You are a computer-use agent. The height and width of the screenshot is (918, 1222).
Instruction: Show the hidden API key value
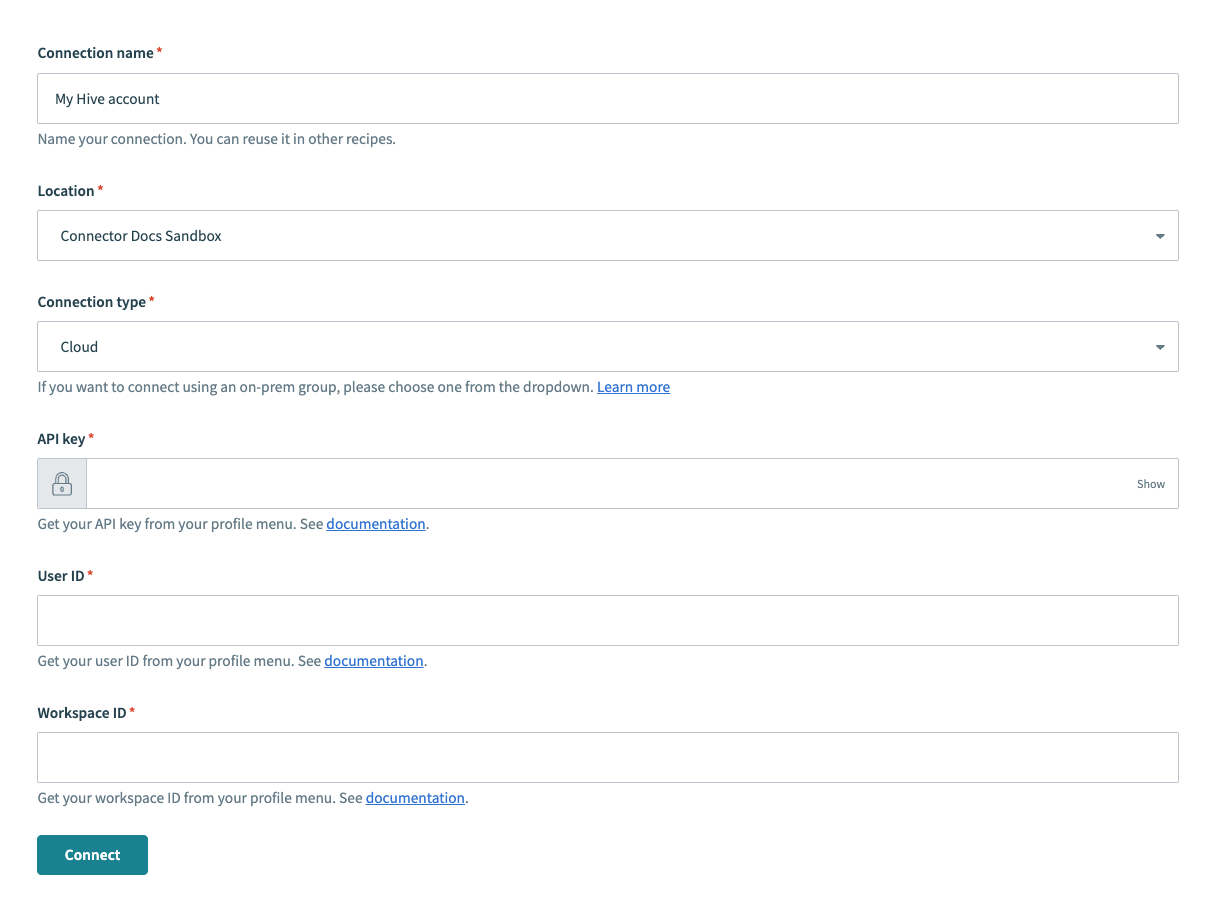[1150, 484]
